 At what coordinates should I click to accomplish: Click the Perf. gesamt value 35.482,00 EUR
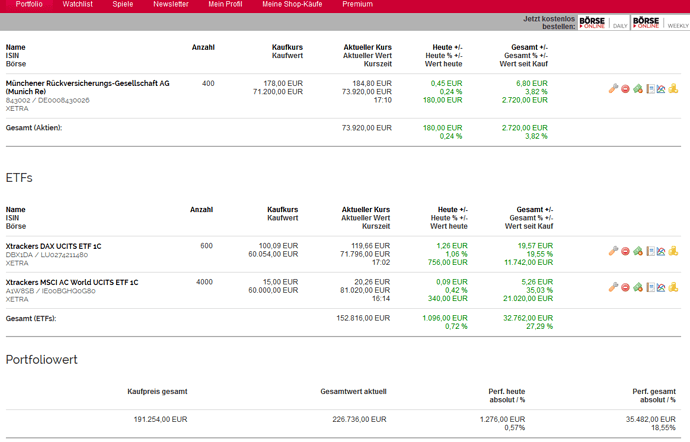coord(650,419)
